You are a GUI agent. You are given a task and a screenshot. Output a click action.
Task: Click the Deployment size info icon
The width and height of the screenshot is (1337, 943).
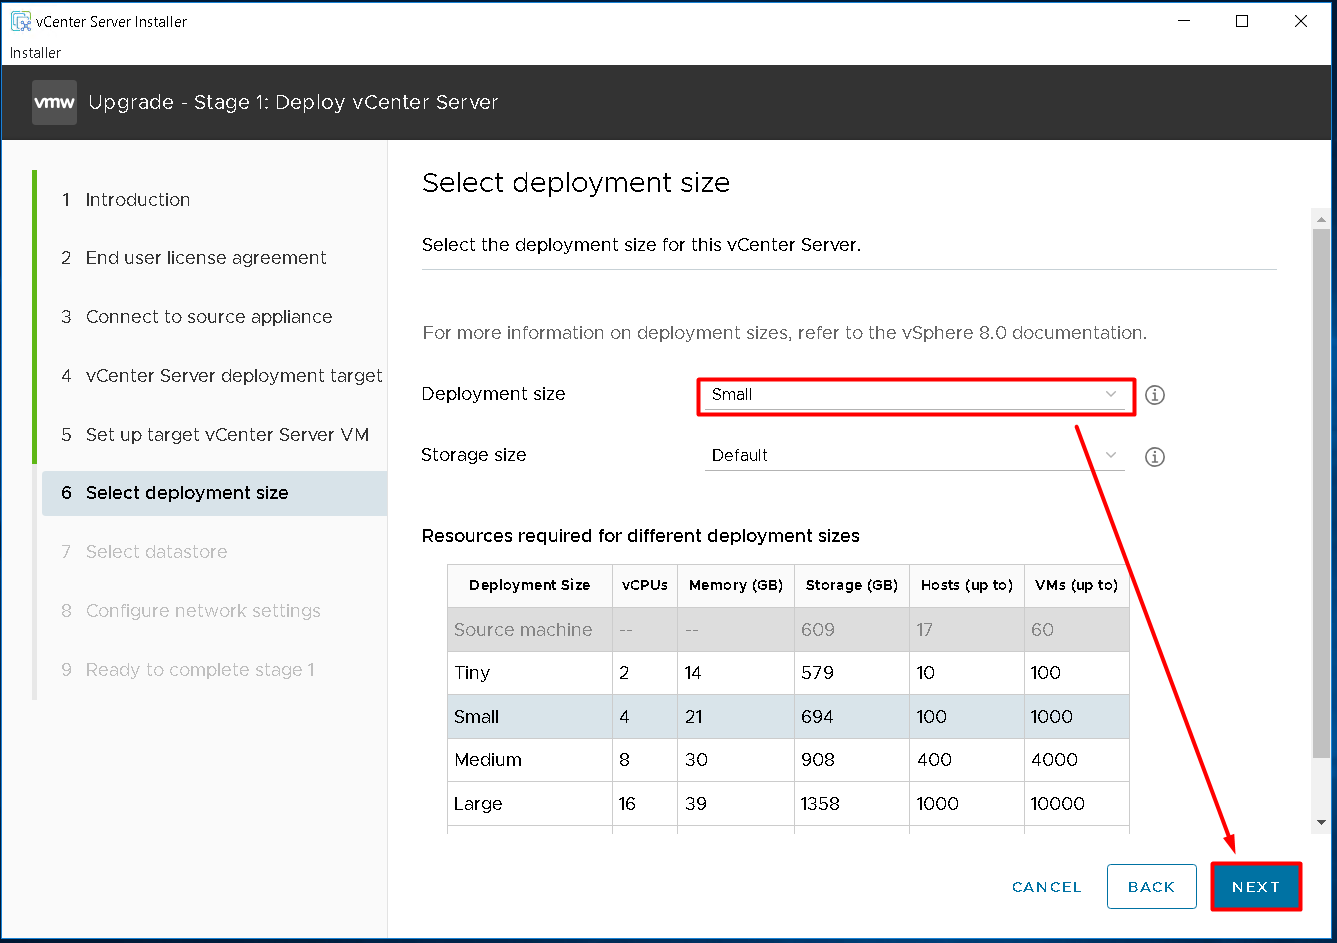(x=1155, y=395)
